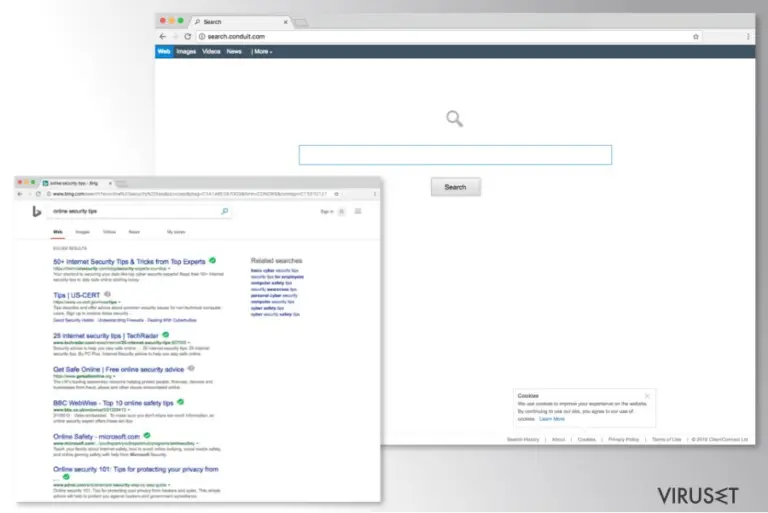Open Chrome menu in the Bing window

(375, 194)
